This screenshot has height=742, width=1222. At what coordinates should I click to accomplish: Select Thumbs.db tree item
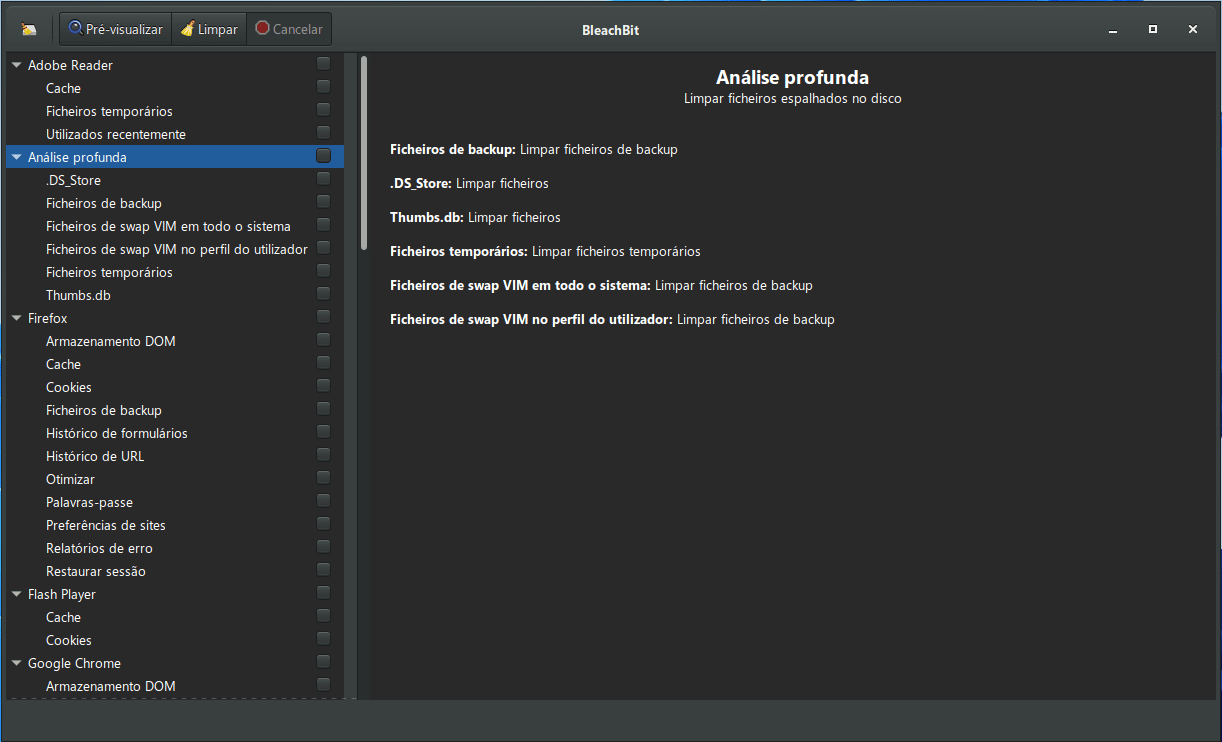[175, 295]
